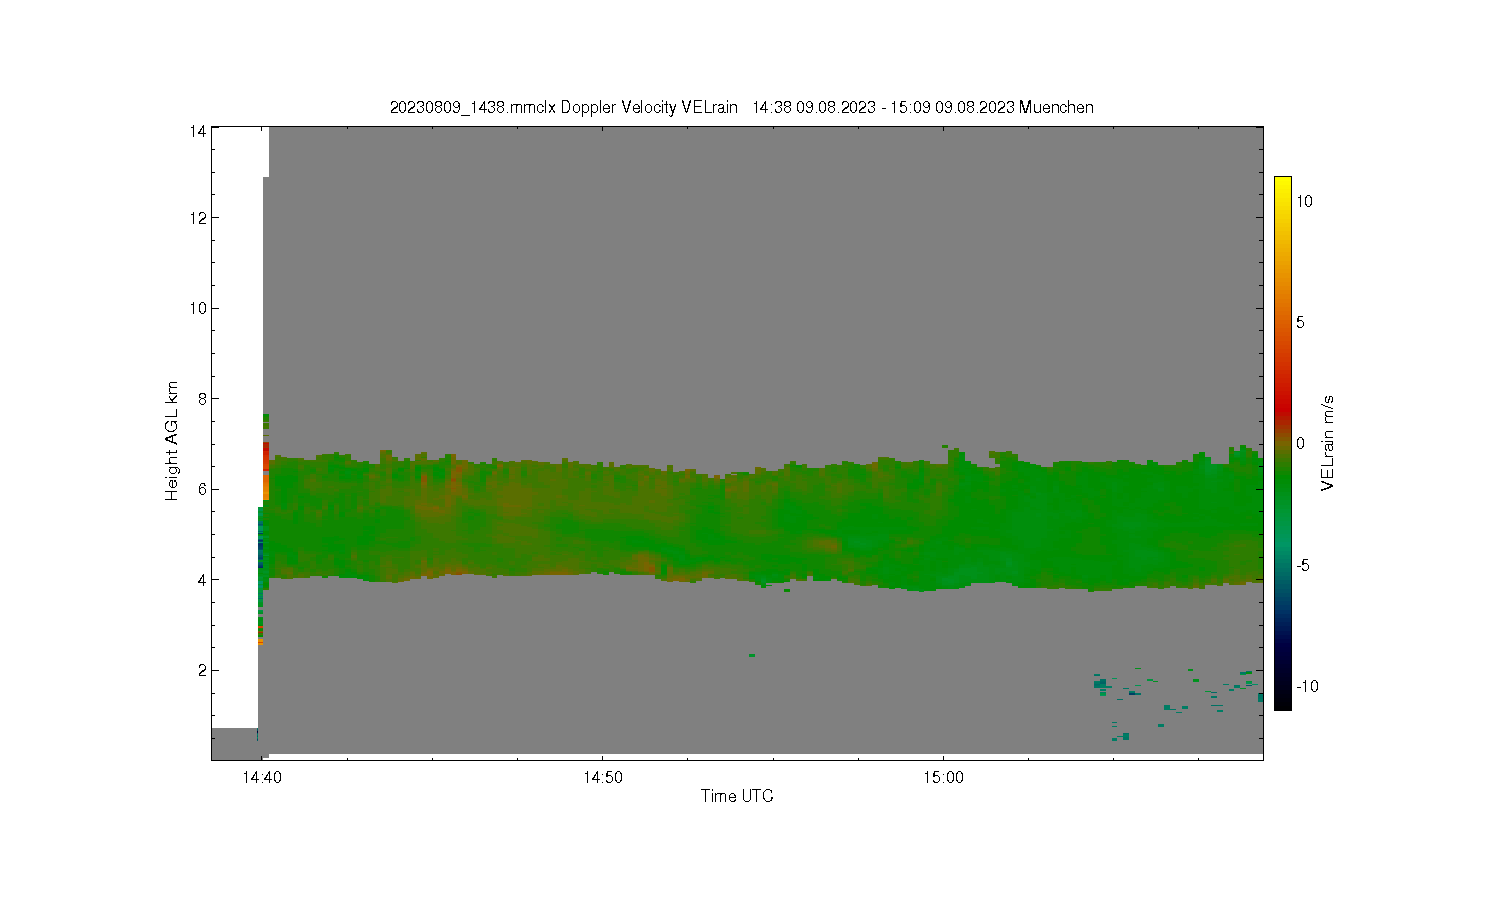
Task: Click the 15:00 time tick label
Action: coord(943,777)
